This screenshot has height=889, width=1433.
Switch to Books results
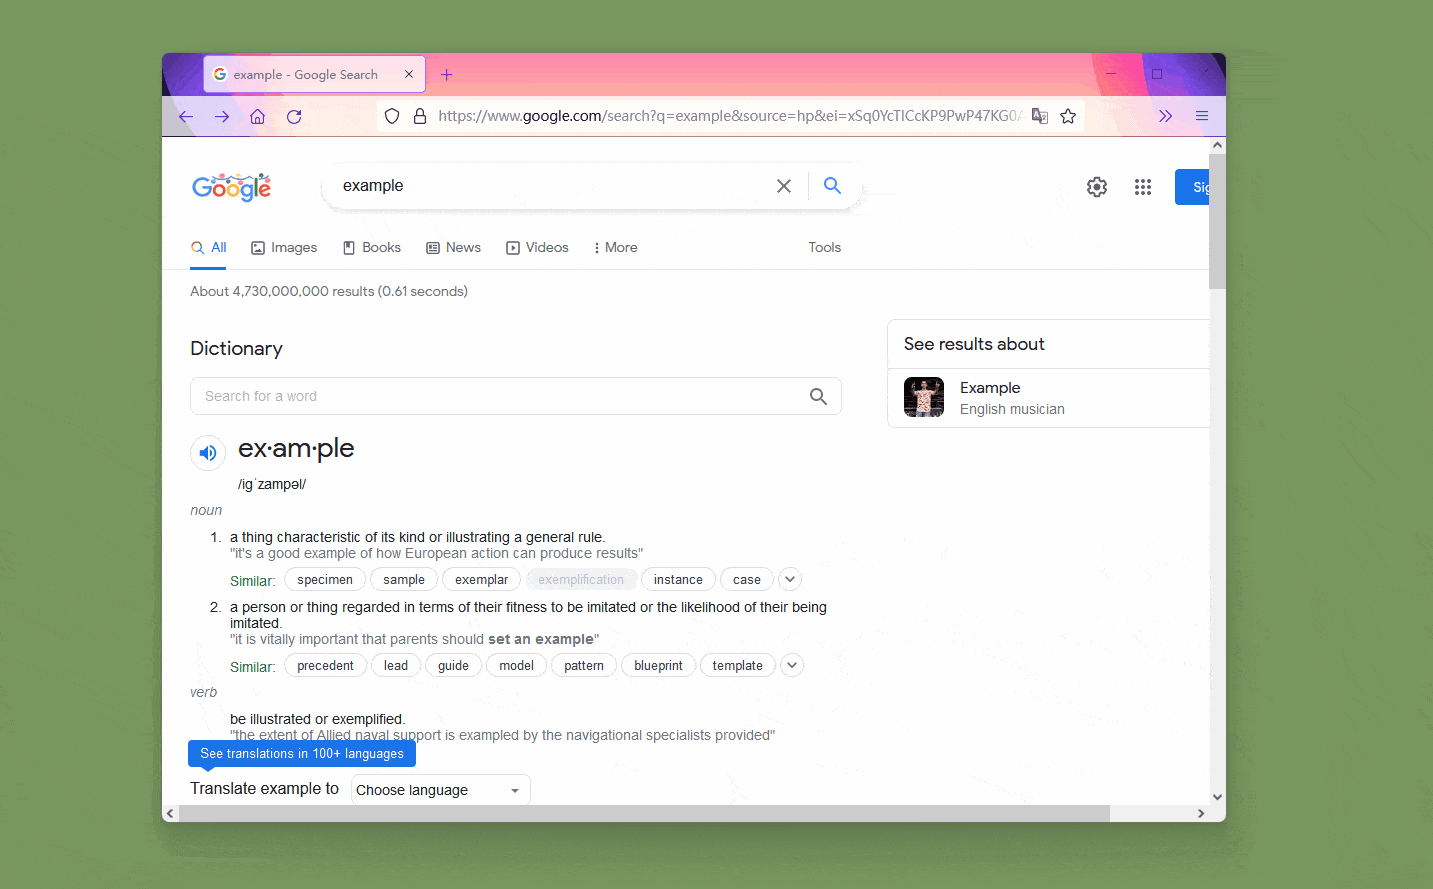point(372,248)
